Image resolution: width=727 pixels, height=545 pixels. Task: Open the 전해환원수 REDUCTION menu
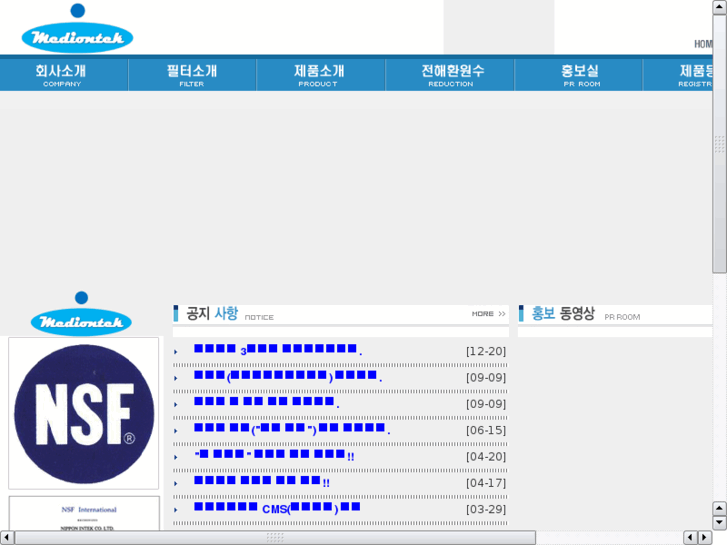(x=450, y=75)
